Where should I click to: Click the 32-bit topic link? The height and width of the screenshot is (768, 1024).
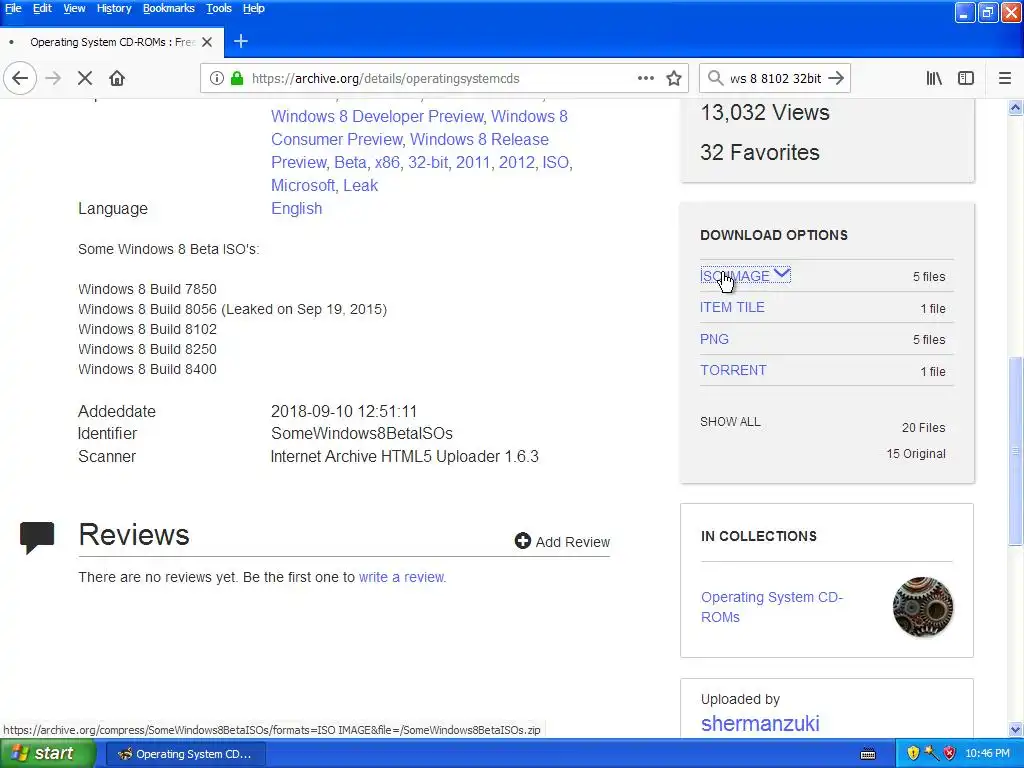click(429, 163)
